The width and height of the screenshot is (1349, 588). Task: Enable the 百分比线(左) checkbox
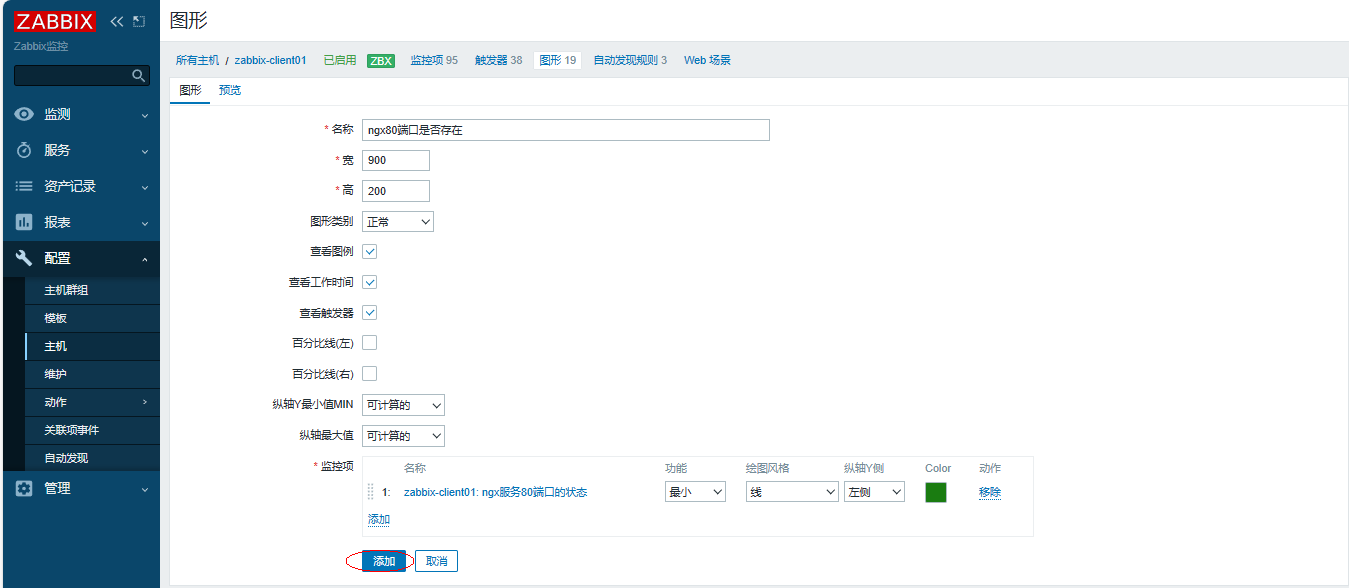[369, 343]
